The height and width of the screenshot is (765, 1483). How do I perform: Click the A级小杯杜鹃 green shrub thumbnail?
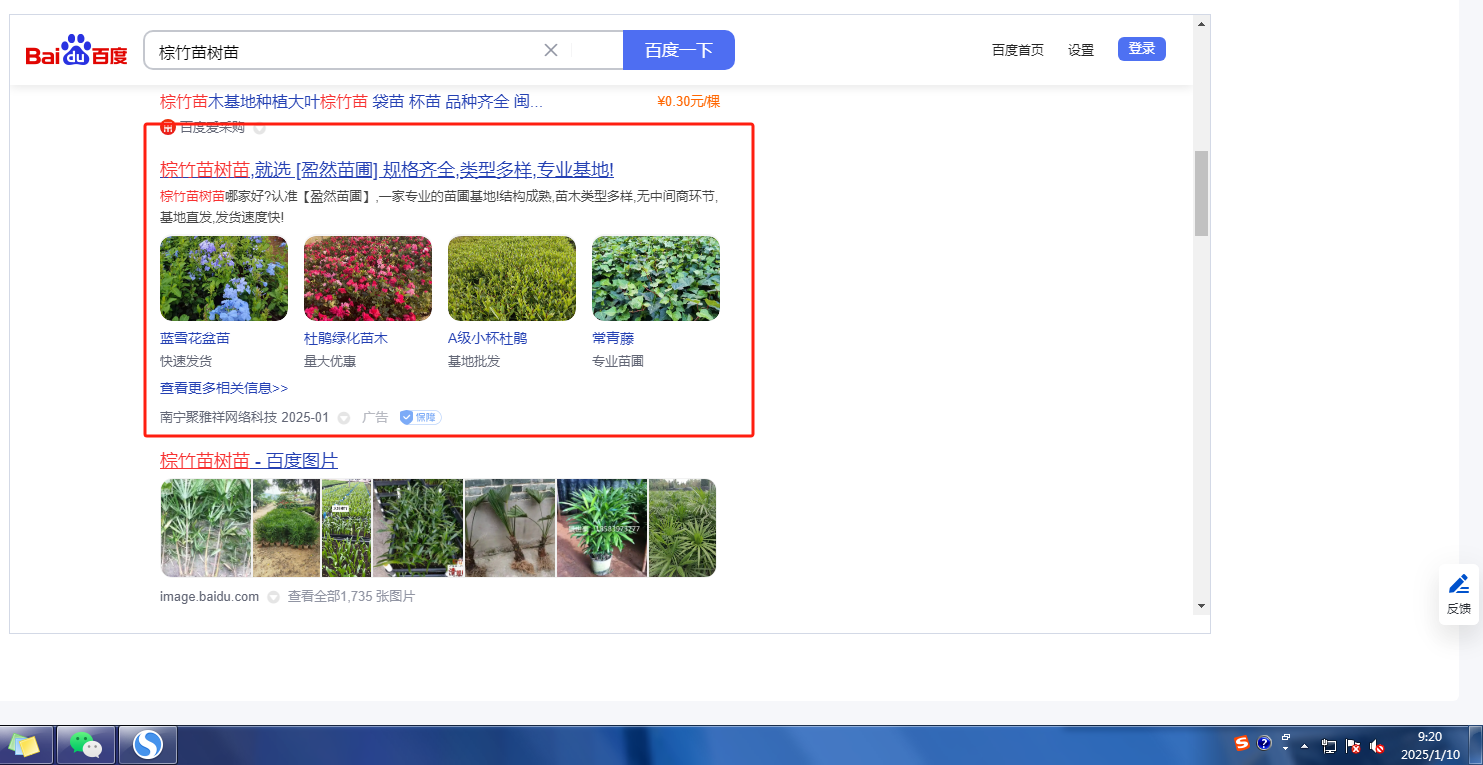(512, 278)
